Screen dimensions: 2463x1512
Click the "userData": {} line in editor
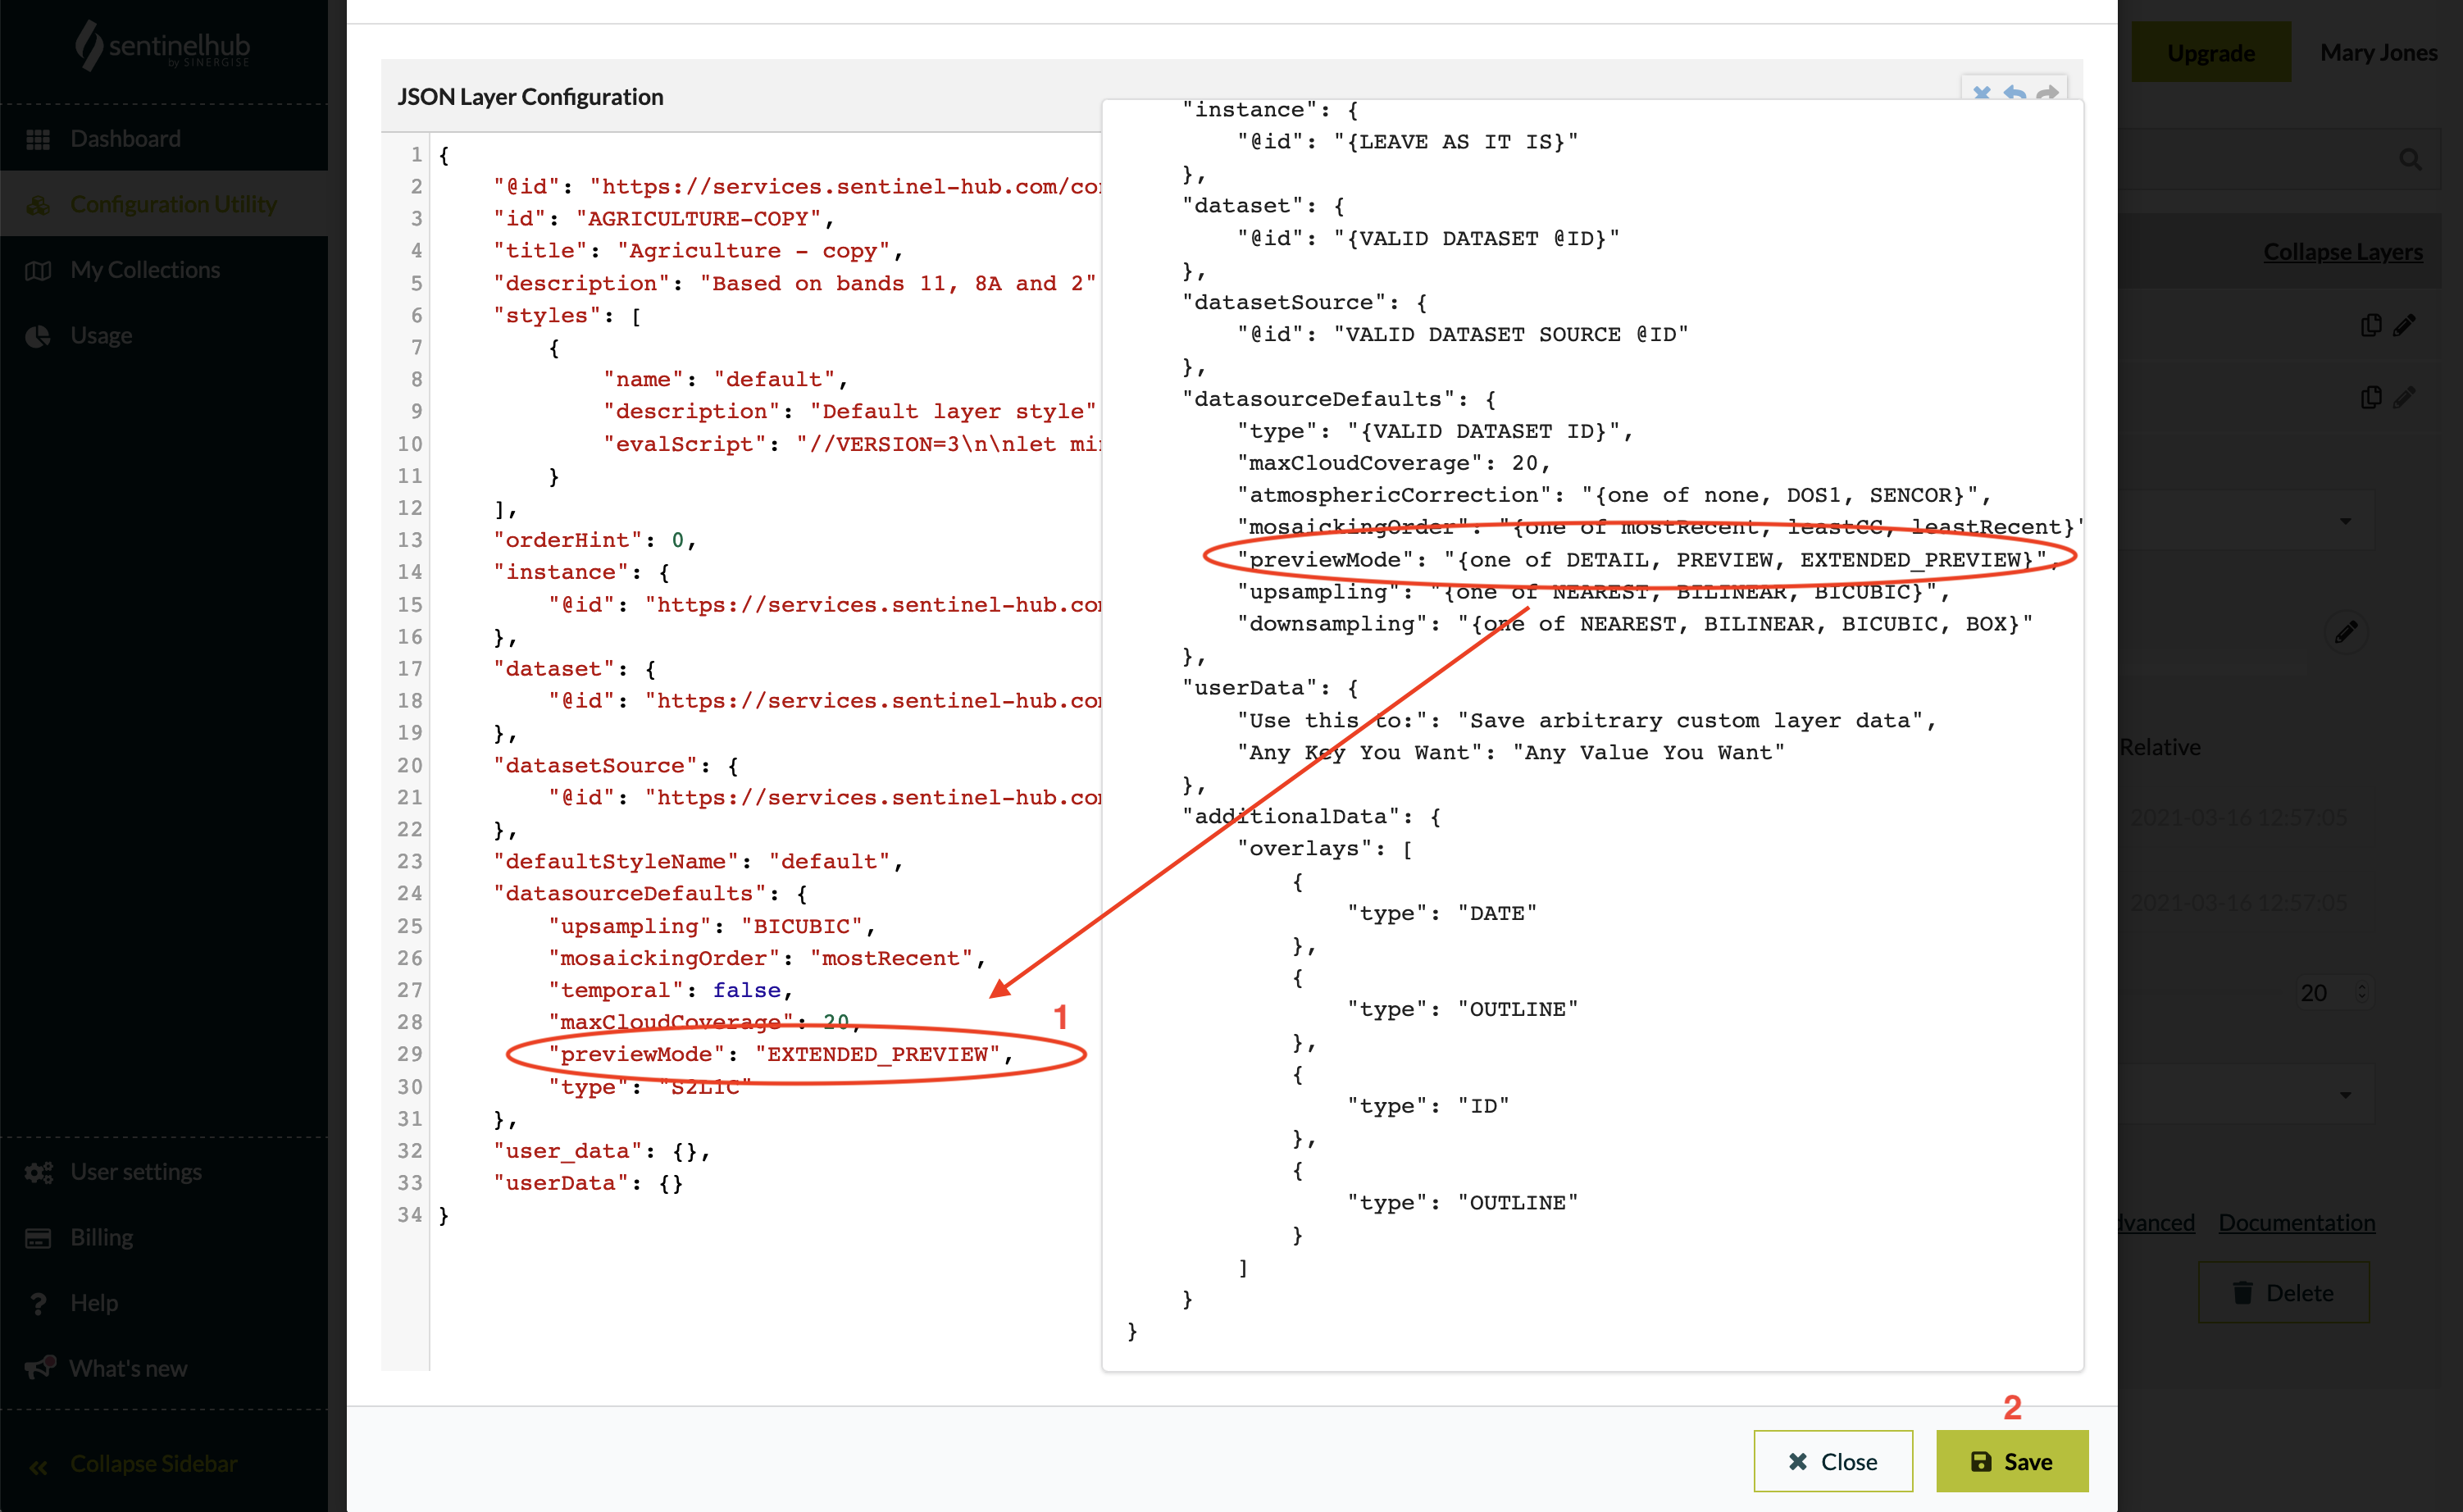click(x=588, y=1183)
